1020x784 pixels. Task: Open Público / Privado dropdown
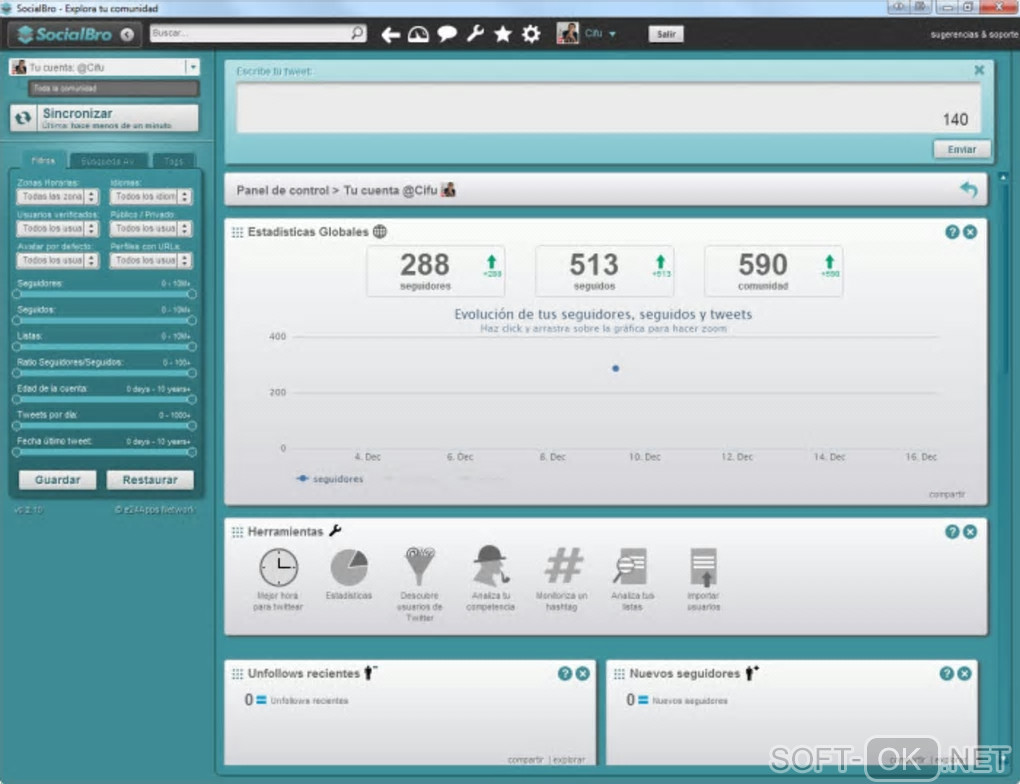tap(151, 228)
